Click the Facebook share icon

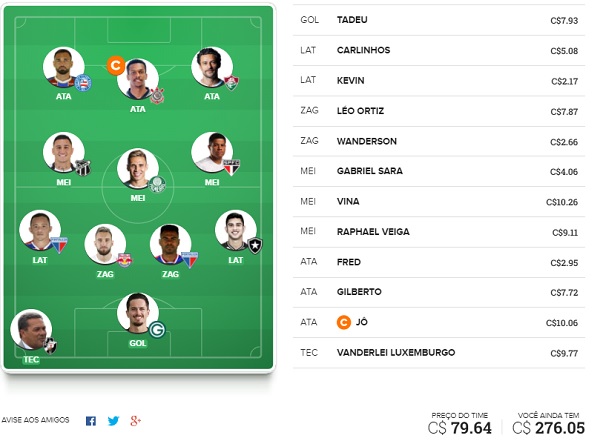click(91, 421)
